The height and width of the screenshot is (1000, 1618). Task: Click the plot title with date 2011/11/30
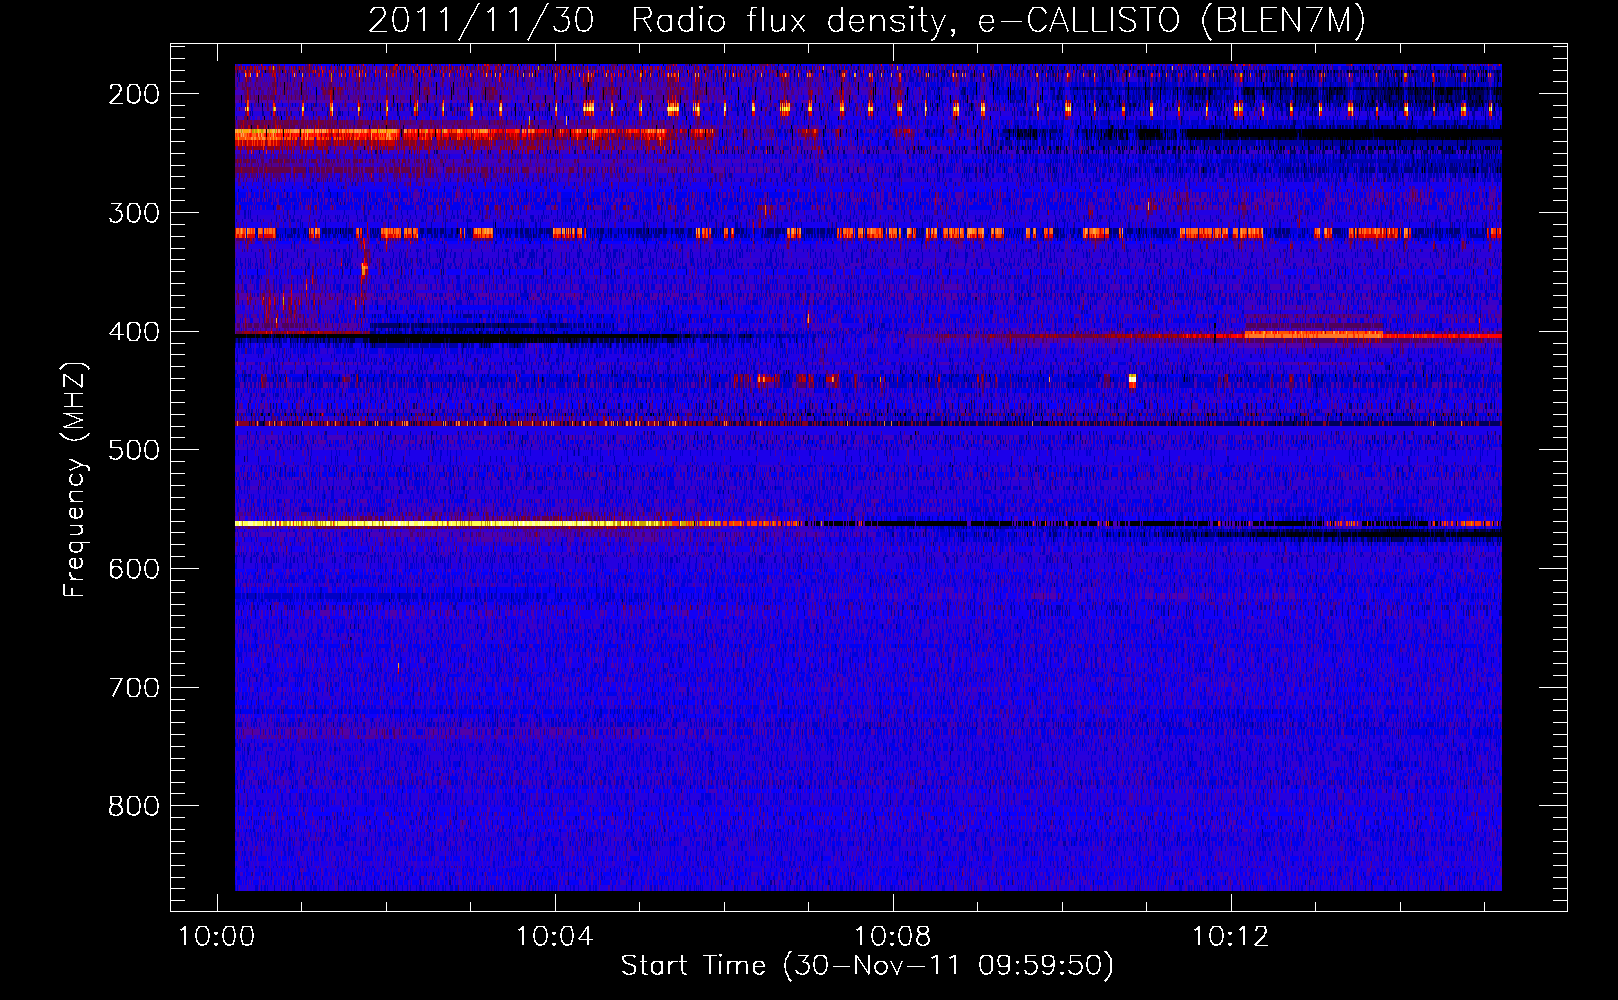point(867,21)
